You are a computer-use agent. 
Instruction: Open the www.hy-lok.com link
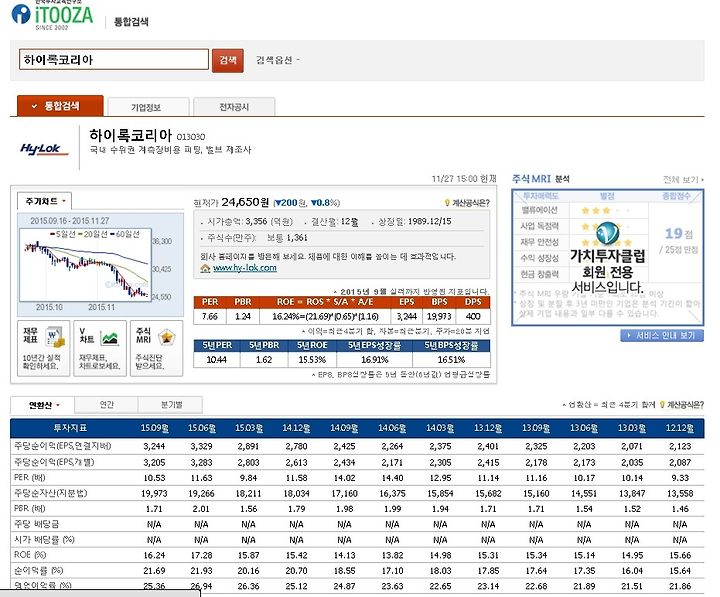coord(245,268)
